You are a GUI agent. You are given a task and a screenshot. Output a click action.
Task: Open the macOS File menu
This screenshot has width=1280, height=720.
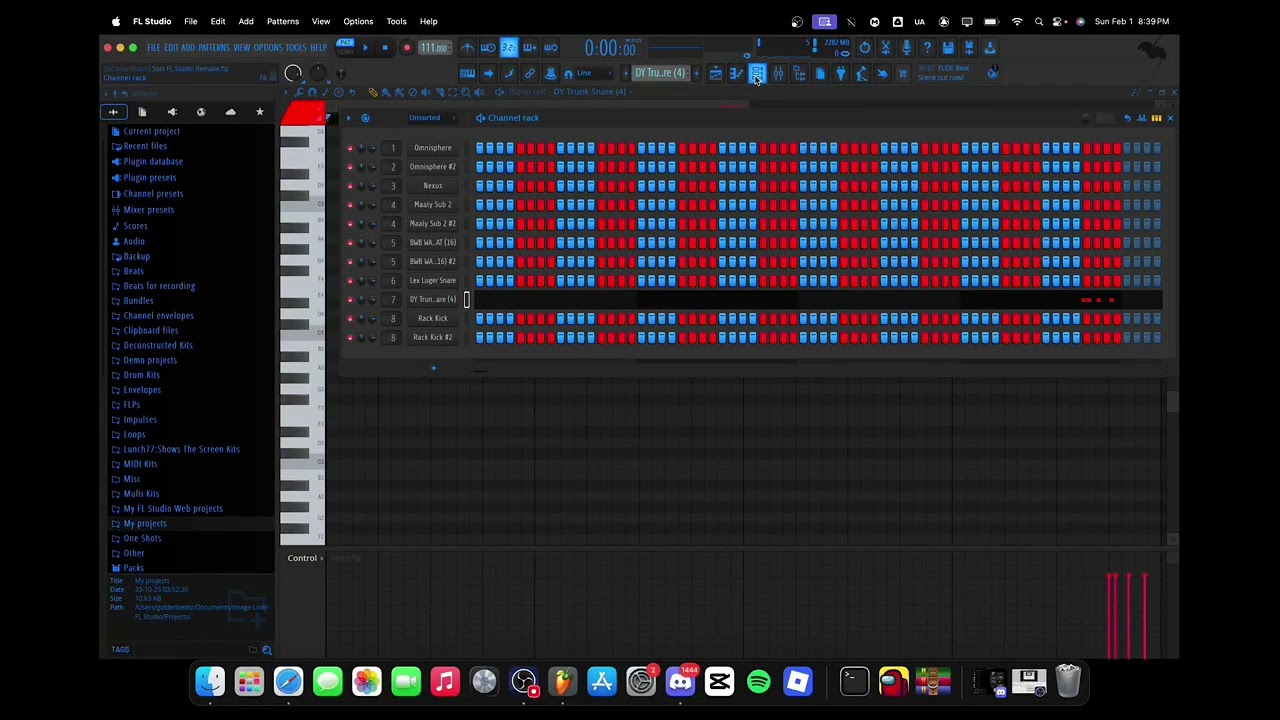pyautogui.click(x=190, y=21)
